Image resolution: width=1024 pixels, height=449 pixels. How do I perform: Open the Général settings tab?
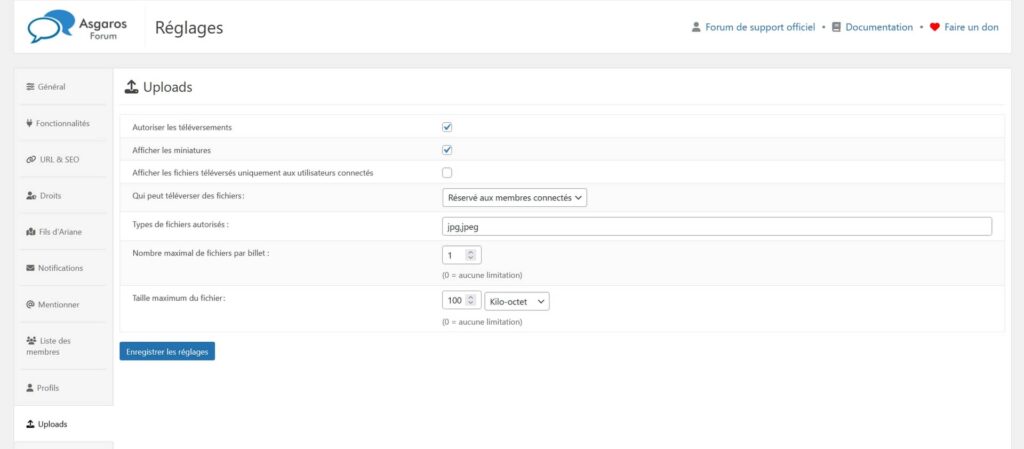pyautogui.click(x=51, y=87)
